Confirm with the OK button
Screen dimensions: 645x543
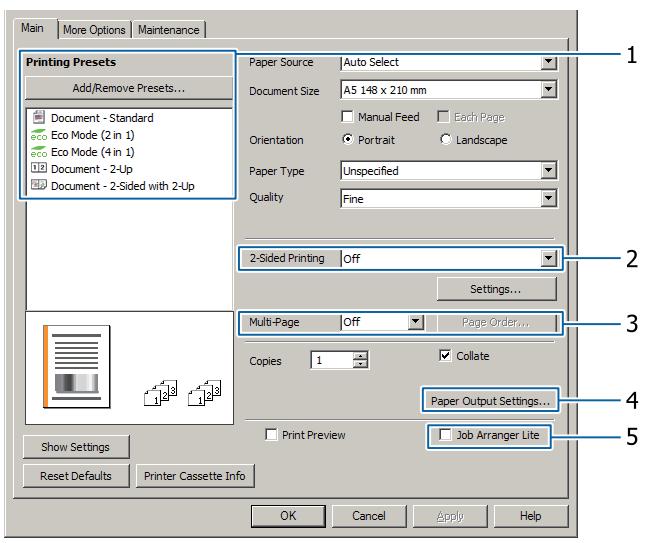pos(288,515)
